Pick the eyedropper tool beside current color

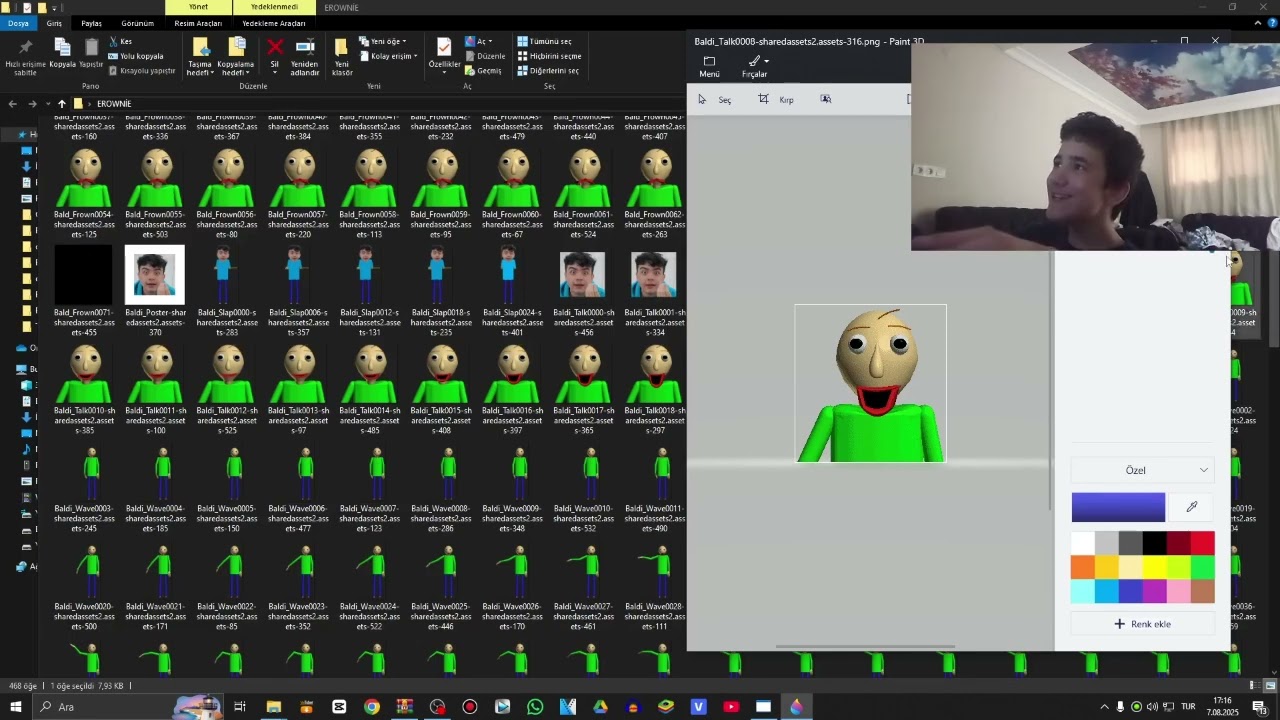coord(1192,507)
